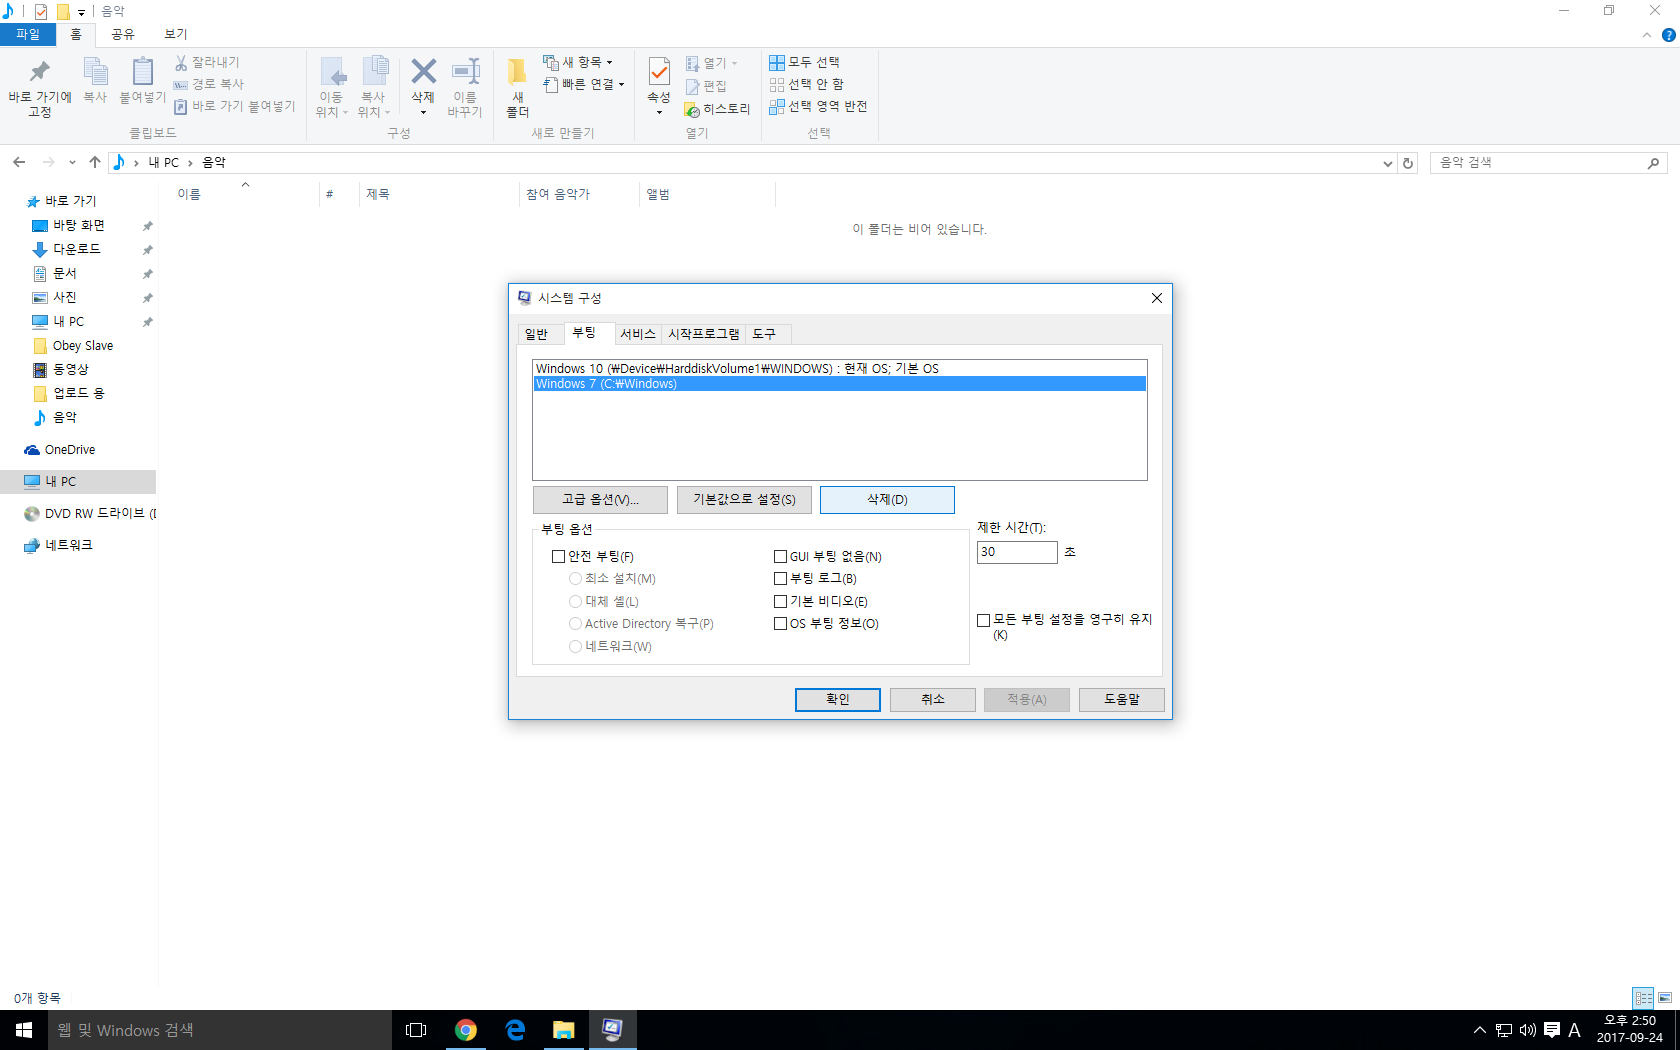Open Chrome from the taskbar

466,1030
